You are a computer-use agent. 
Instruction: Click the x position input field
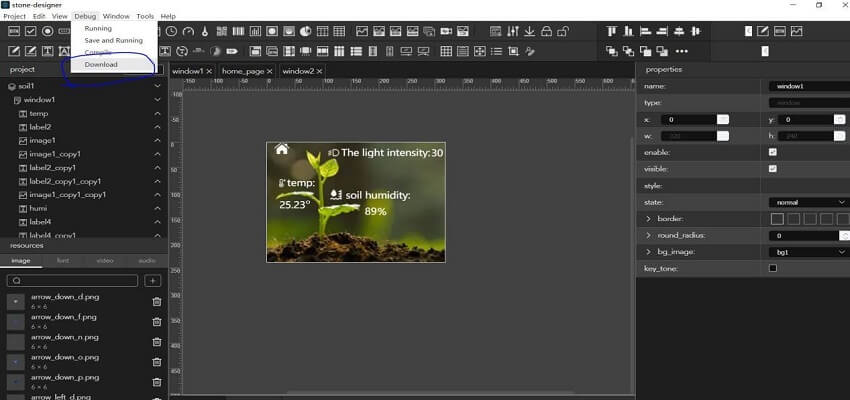[x=688, y=120]
